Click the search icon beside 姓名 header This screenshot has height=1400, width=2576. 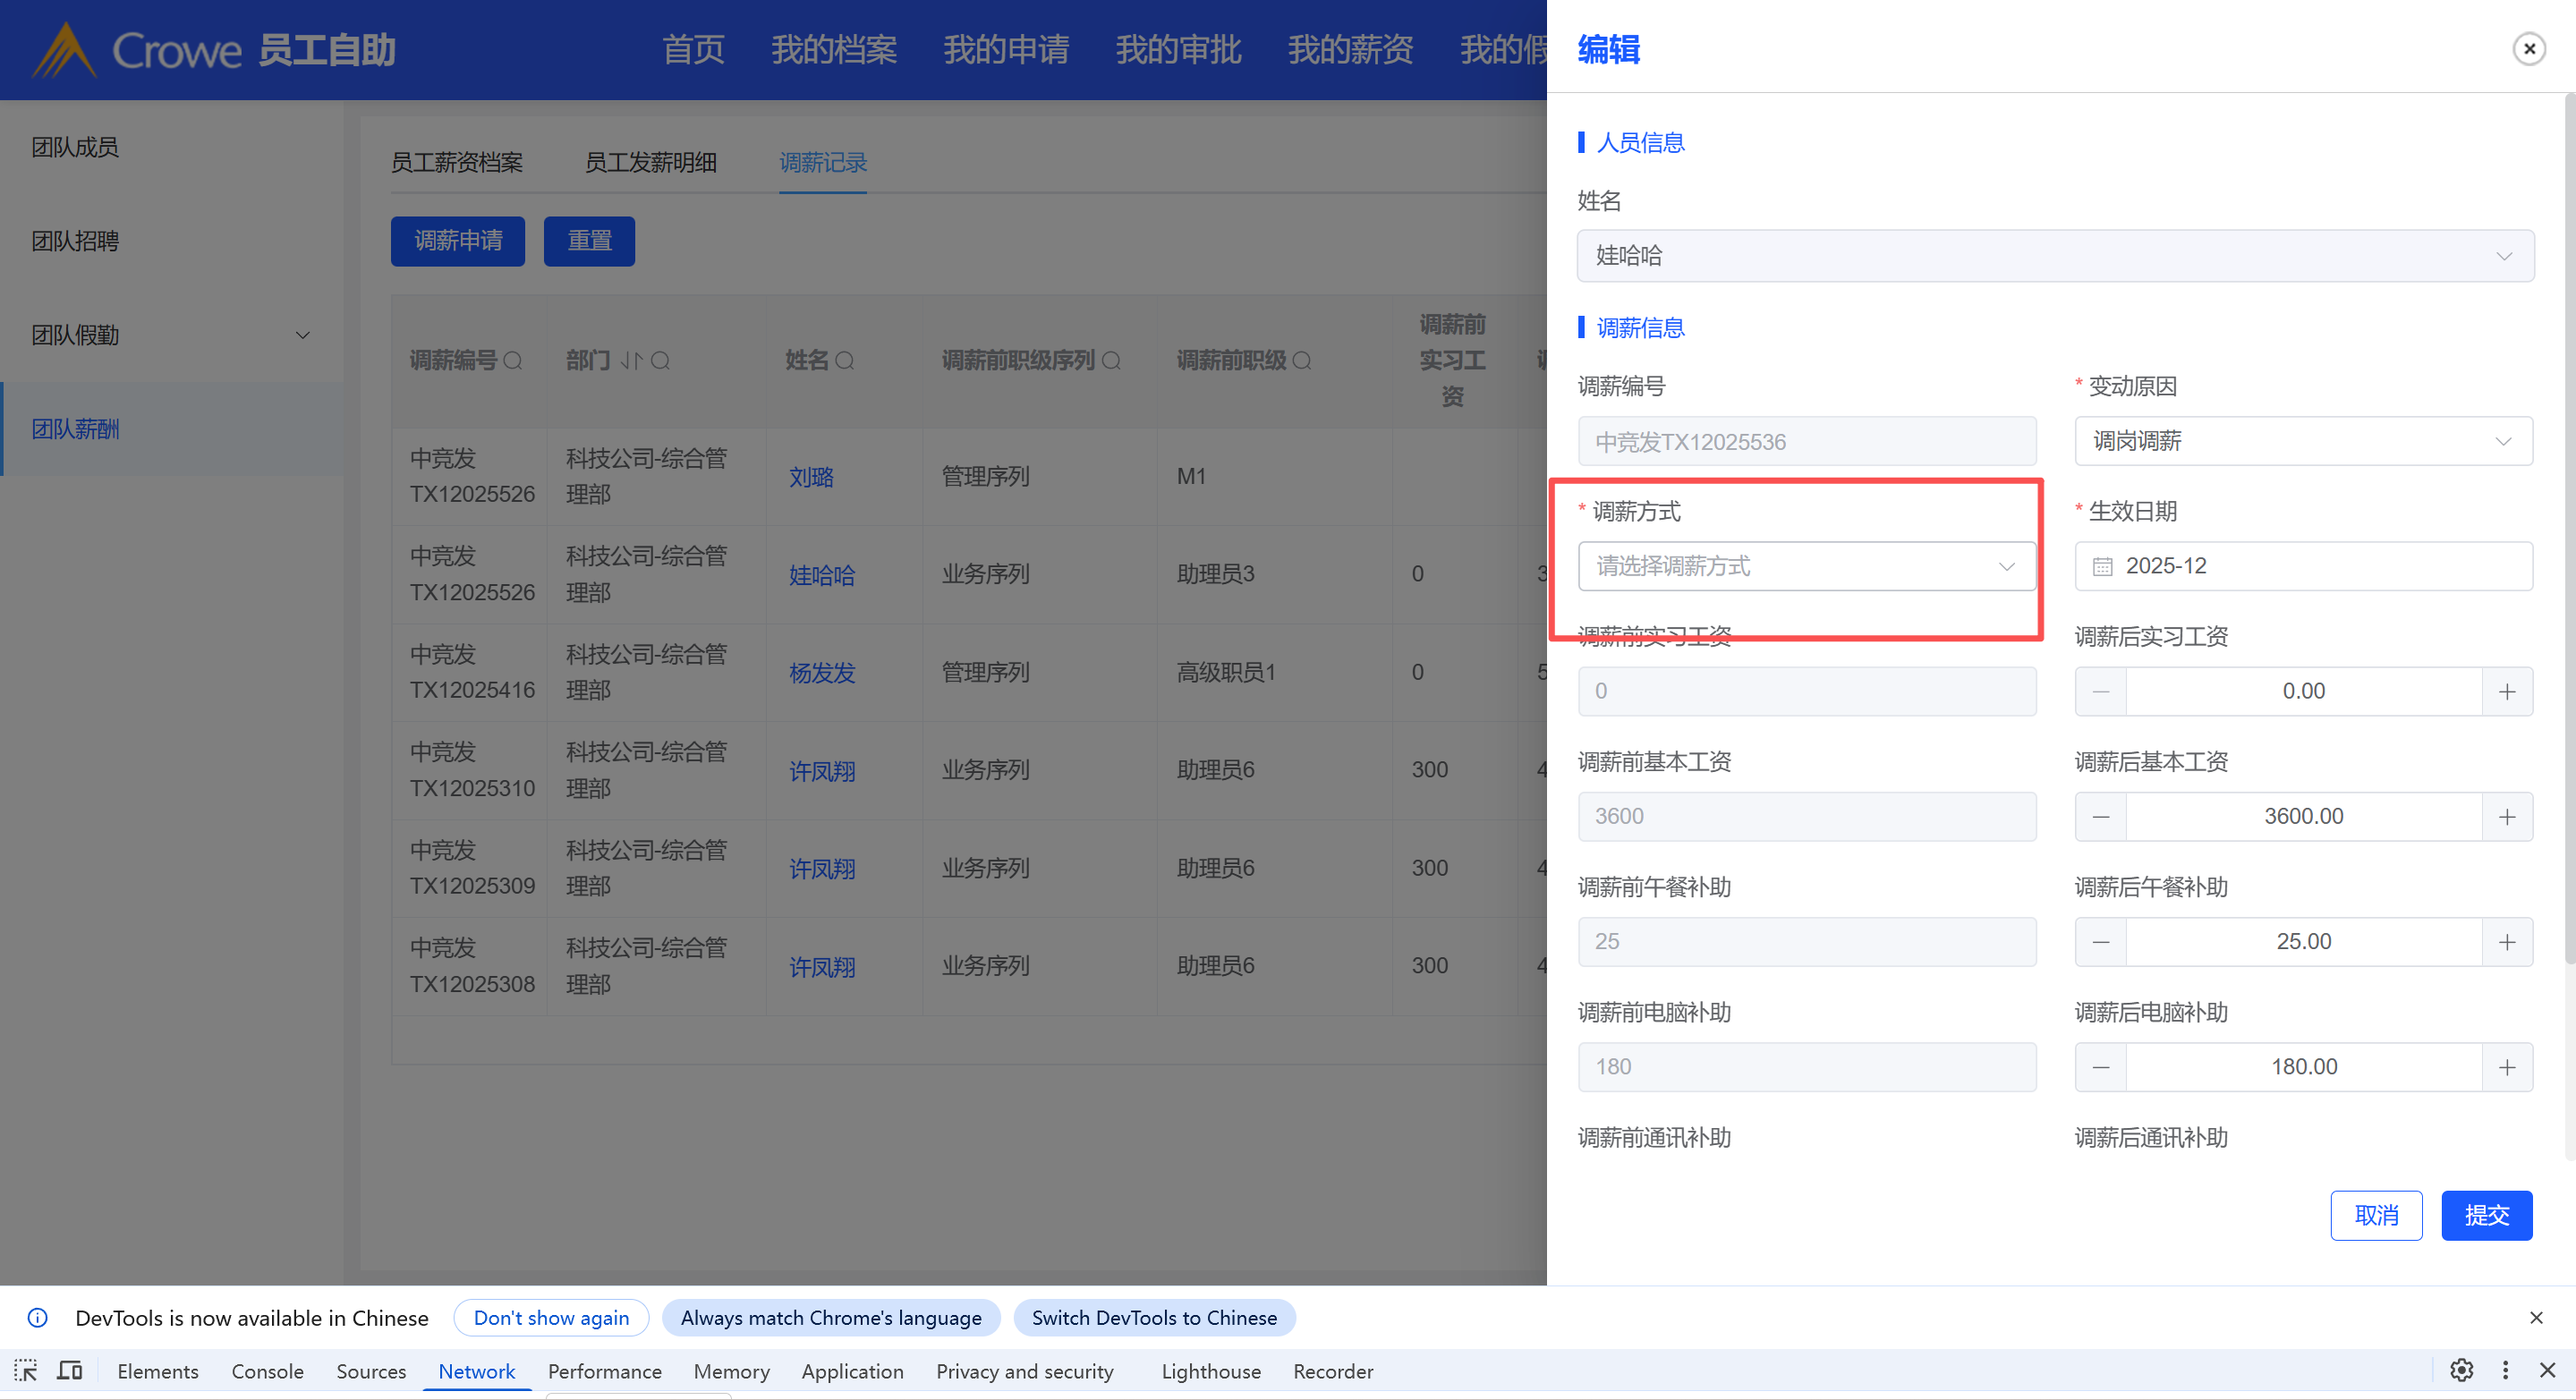tap(845, 361)
